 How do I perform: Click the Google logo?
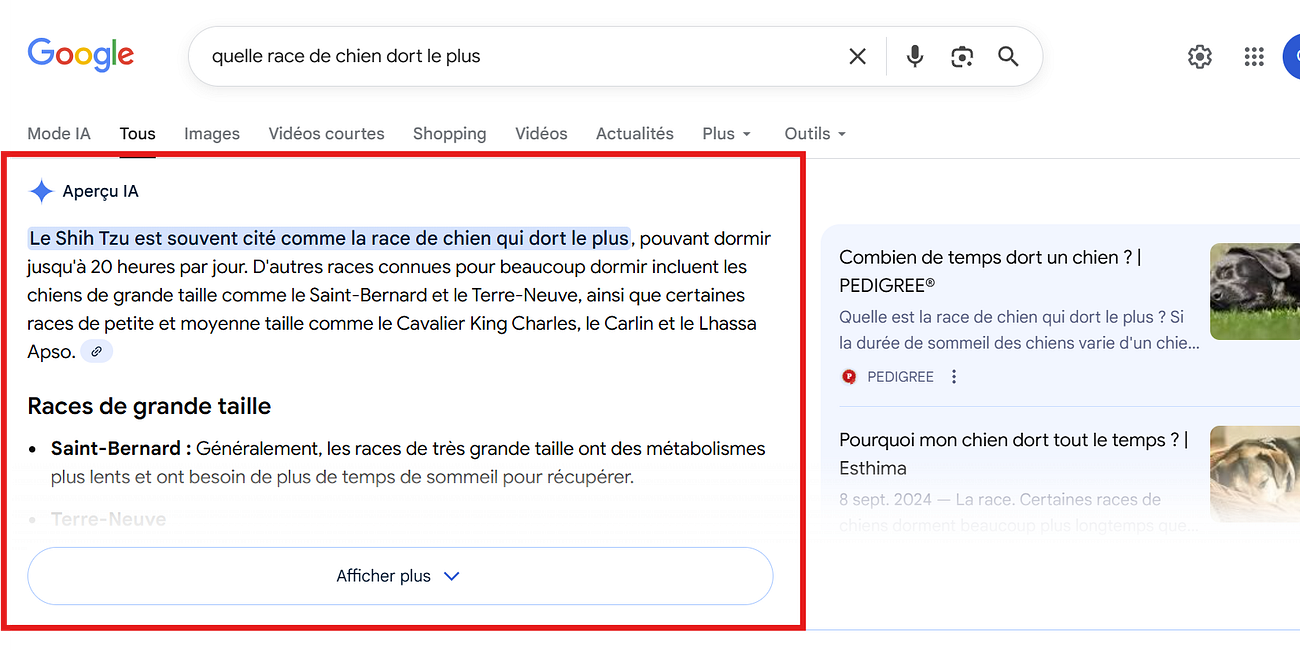click(x=81, y=55)
